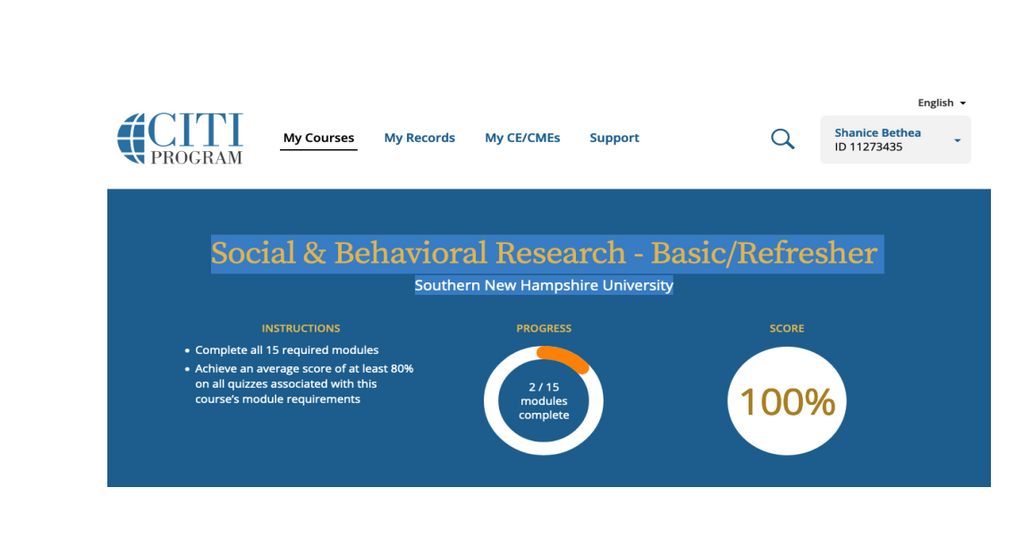Image resolution: width=1024 pixels, height=538 pixels.
Task: Click the Social & Behavioral Research course title
Action: pyautogui.click(x=544, y=253)
